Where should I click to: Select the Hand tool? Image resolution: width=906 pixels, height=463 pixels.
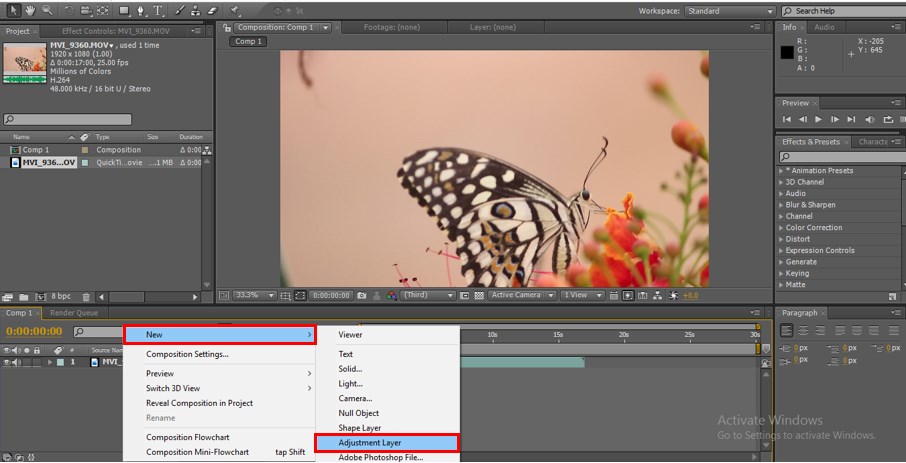31,10
